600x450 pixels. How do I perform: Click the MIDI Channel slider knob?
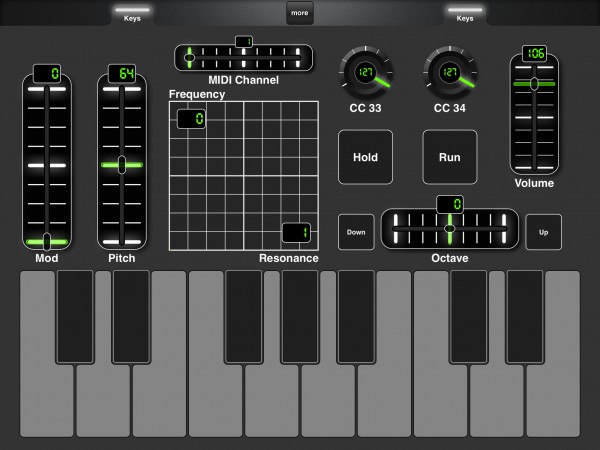(x=189, y=58)
